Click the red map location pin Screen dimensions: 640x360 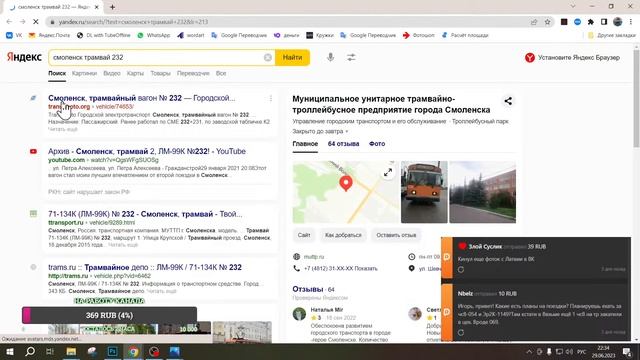(x=346, y=183)
